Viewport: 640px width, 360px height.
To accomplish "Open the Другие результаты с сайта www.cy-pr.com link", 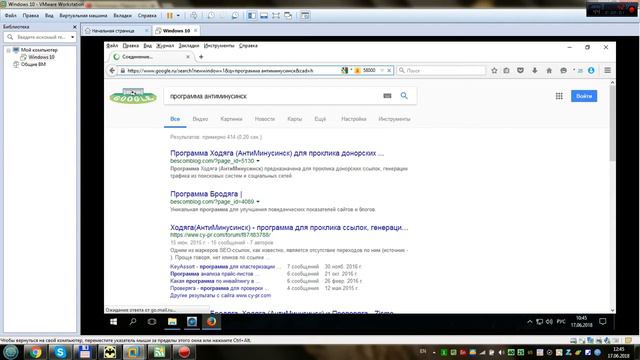I will pyautogui.click(x=220, y=295).
